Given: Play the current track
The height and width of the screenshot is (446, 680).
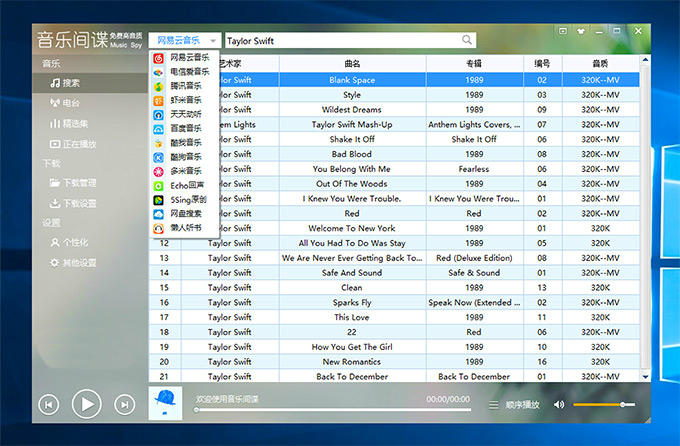Looking at the screenshot, I should (87, 404).
